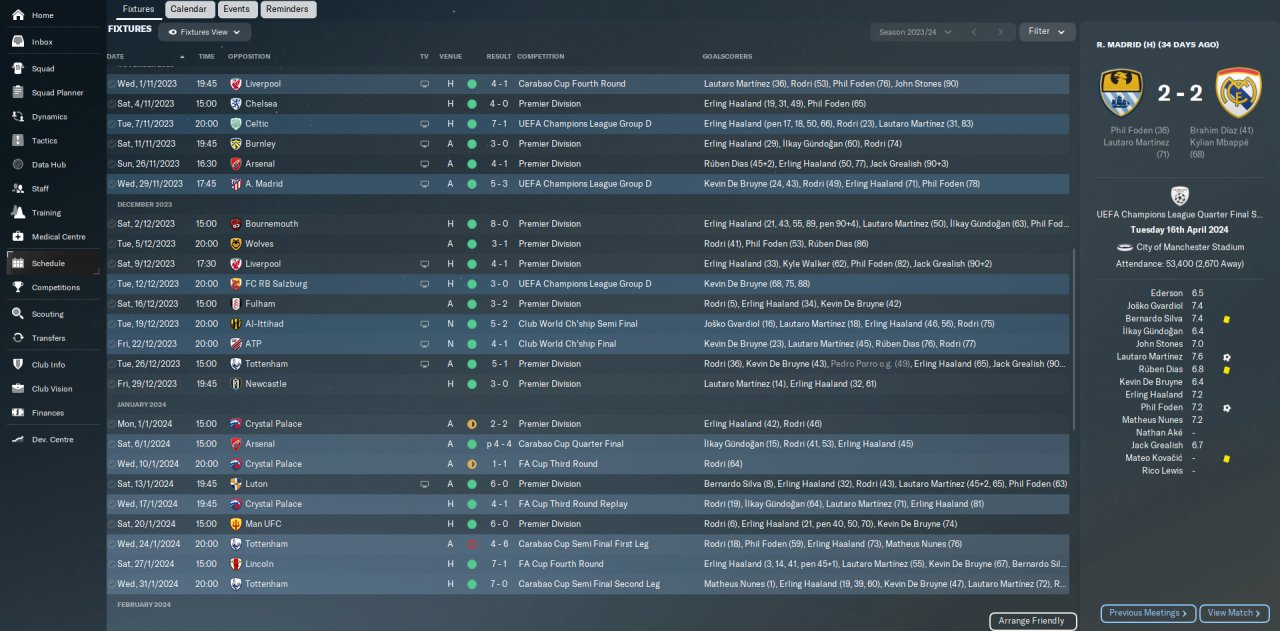Sort by Competition column header
The width and height of the screenshot is (1280, 631).
click(541, 56)
